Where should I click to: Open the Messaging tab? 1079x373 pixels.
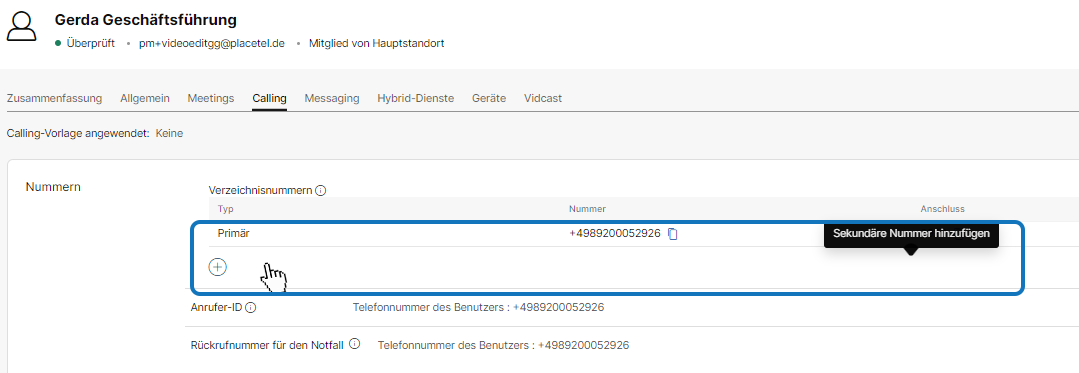pos(332,98)
